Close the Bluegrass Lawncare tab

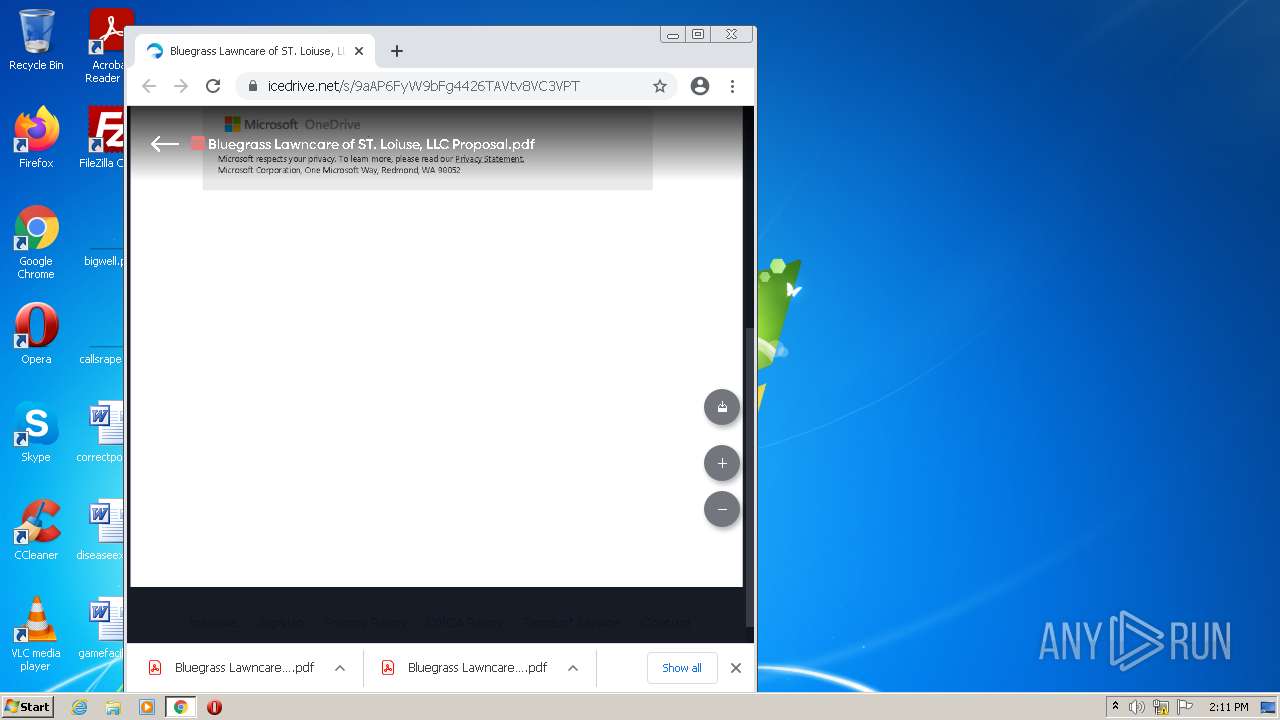pyautogui.click(x=359, y=51)
